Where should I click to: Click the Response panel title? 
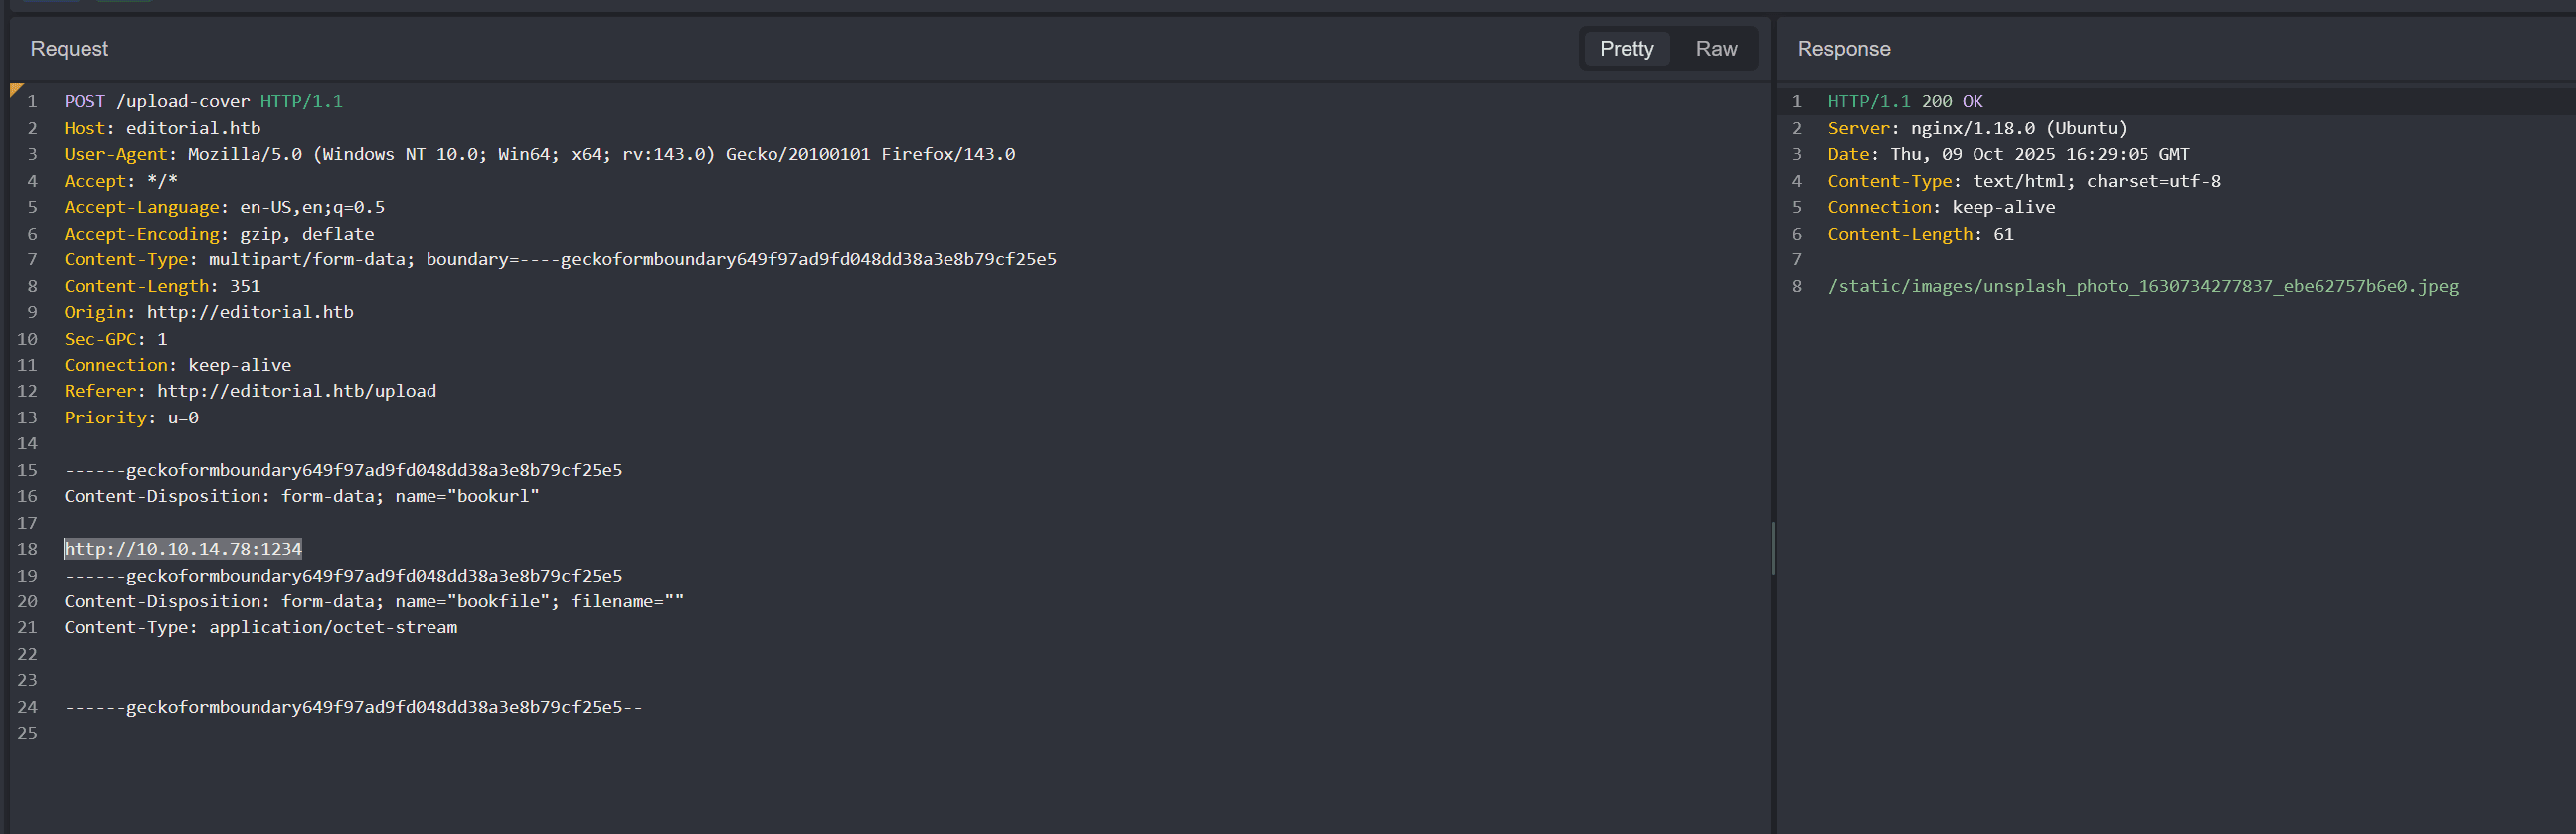click(1843, 49)
